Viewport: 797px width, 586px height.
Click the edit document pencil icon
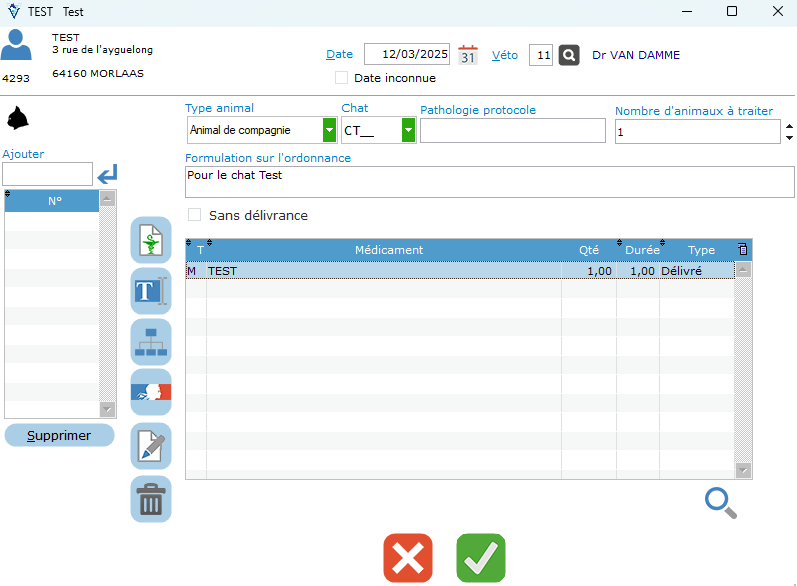(x=151, y=446)
